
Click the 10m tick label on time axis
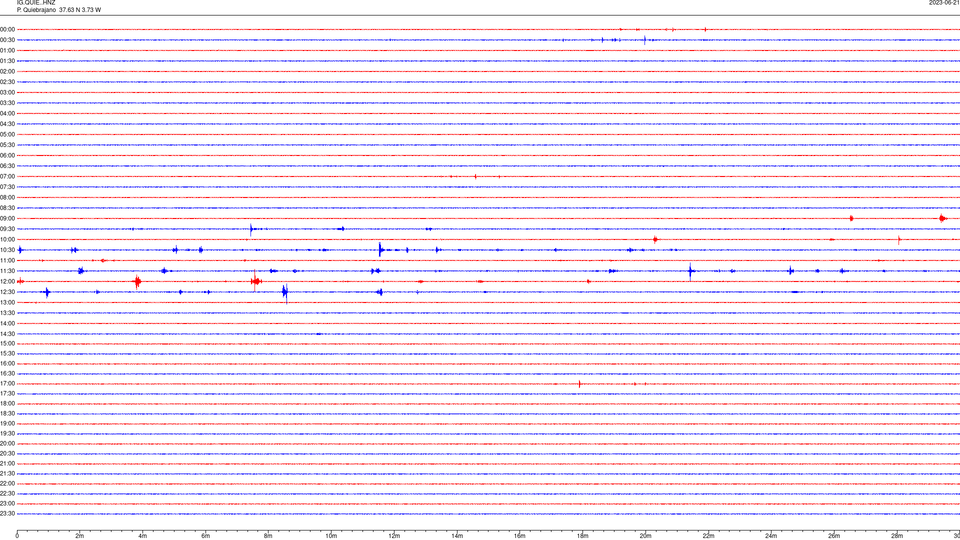(x=331, y=536)
